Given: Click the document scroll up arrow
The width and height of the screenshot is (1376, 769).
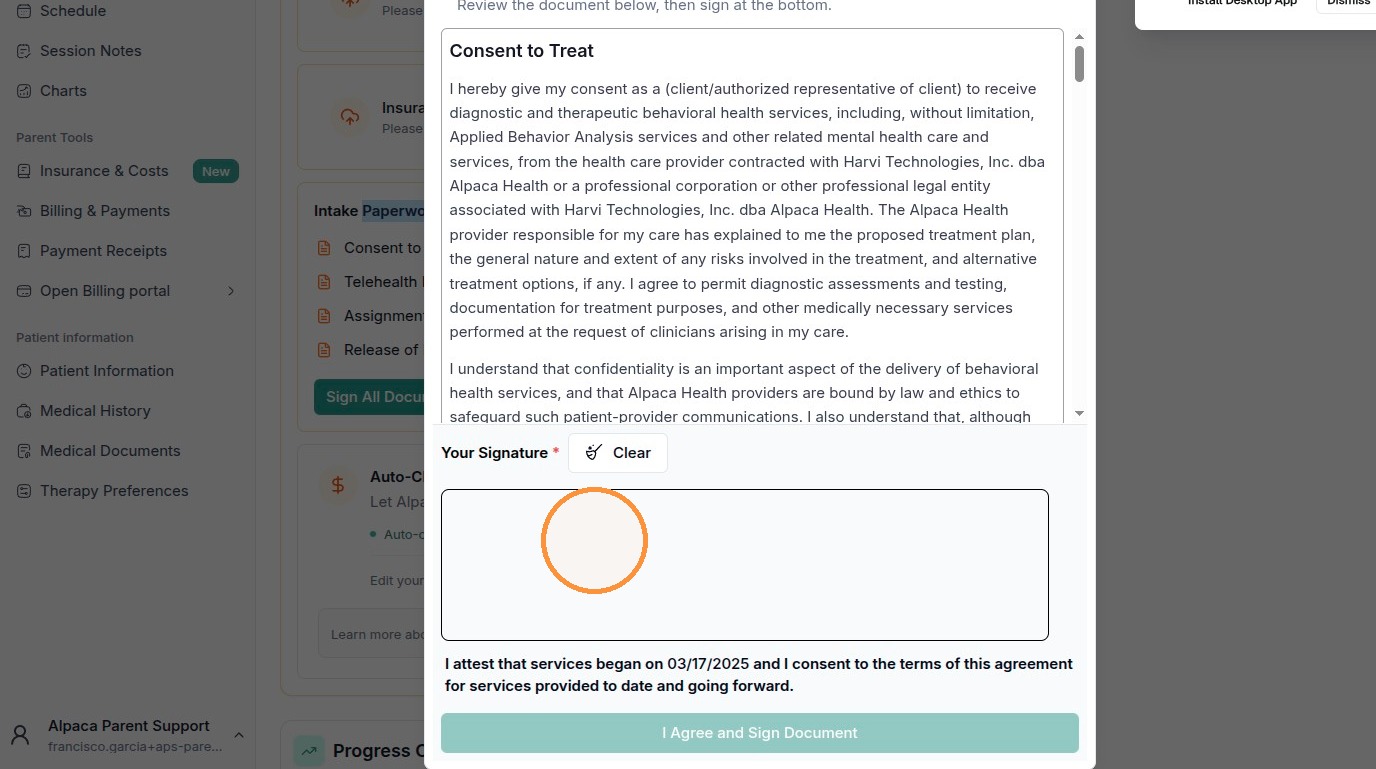Looking at the screenshot, I should pyautogui.click(x=1079, y=36).
